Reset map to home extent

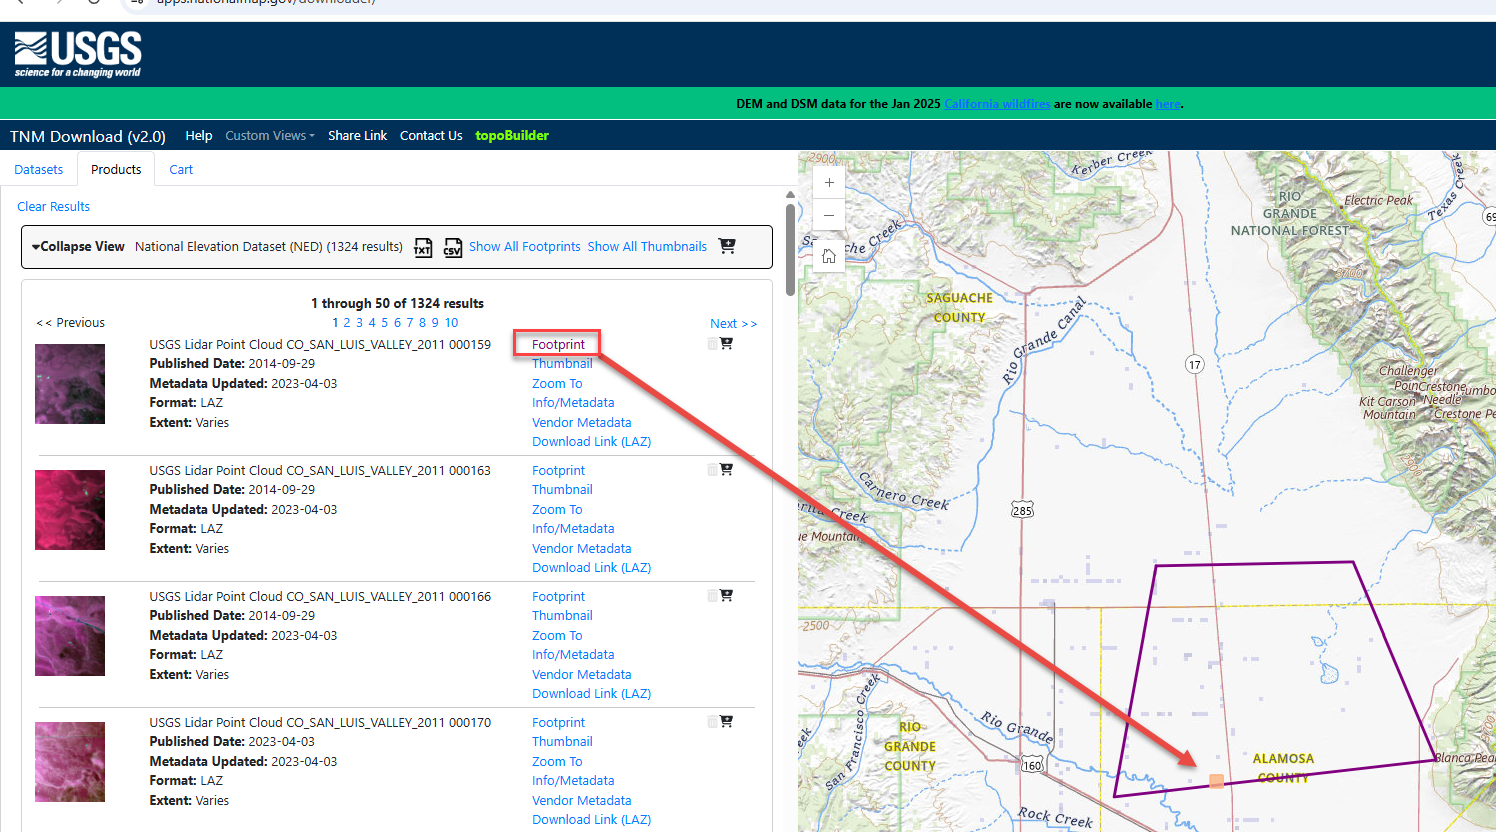829,257
